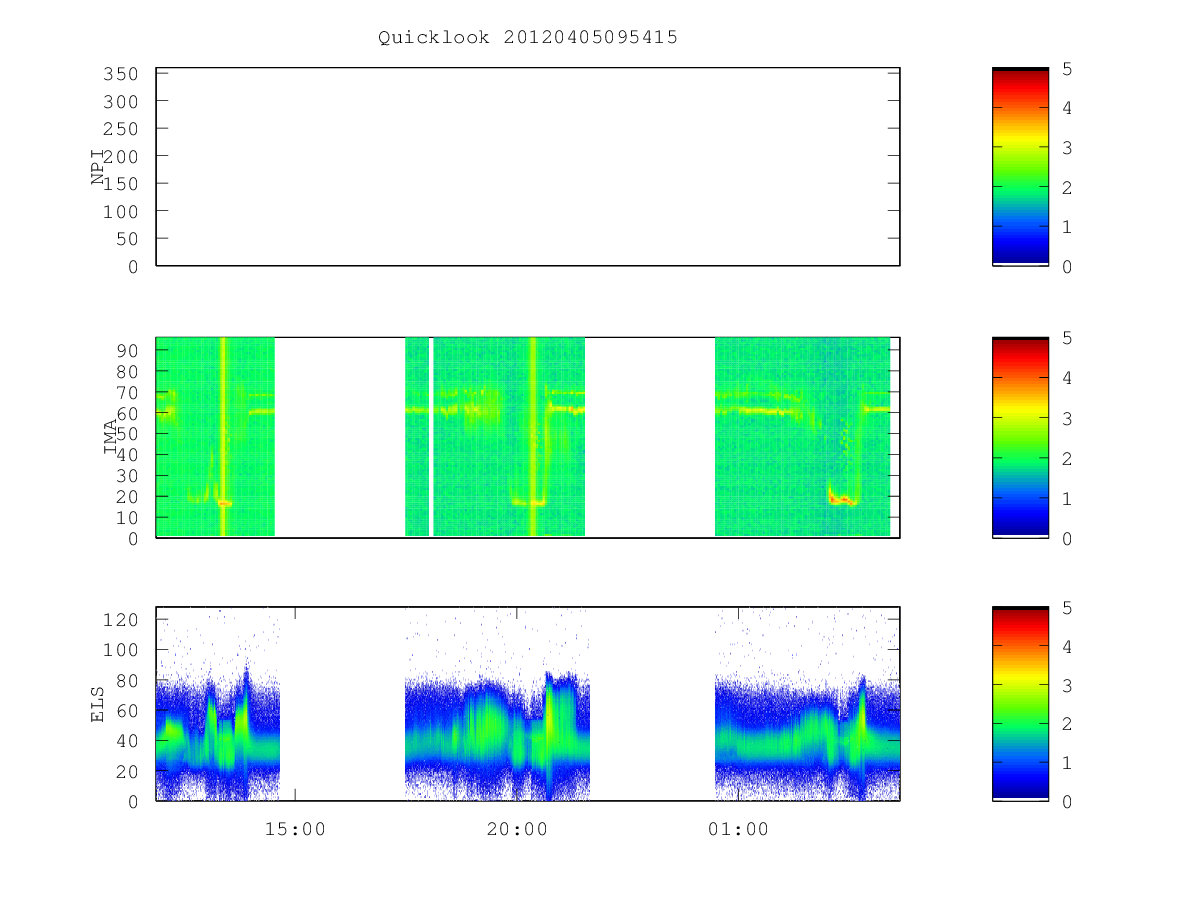Pick tick value 80 on ELS axis

(x=128, y=681)
